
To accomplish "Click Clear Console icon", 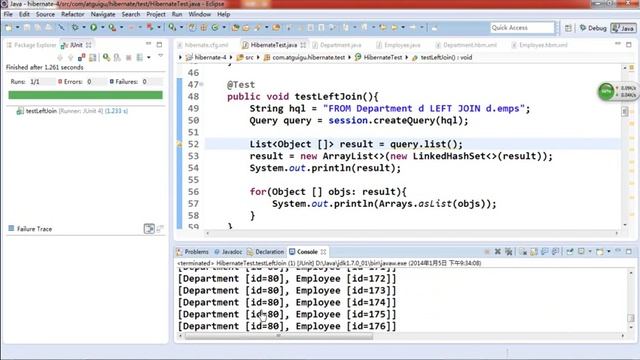I will (x=523, y=251).
